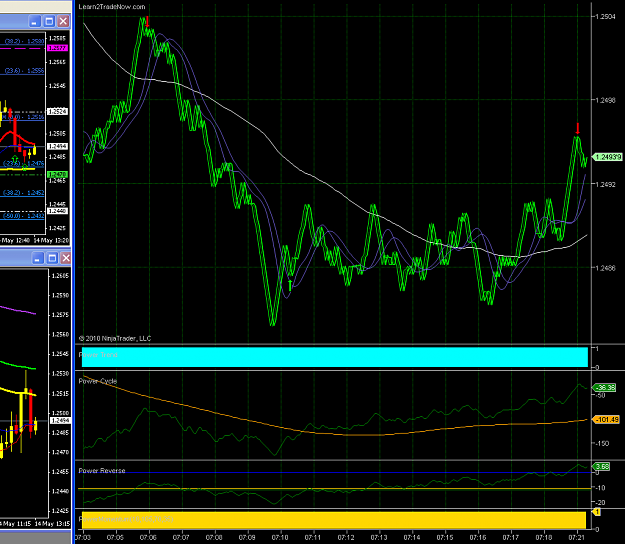Click the 14 May 11:15 time label
625x544 pixels.
[15, 524]
